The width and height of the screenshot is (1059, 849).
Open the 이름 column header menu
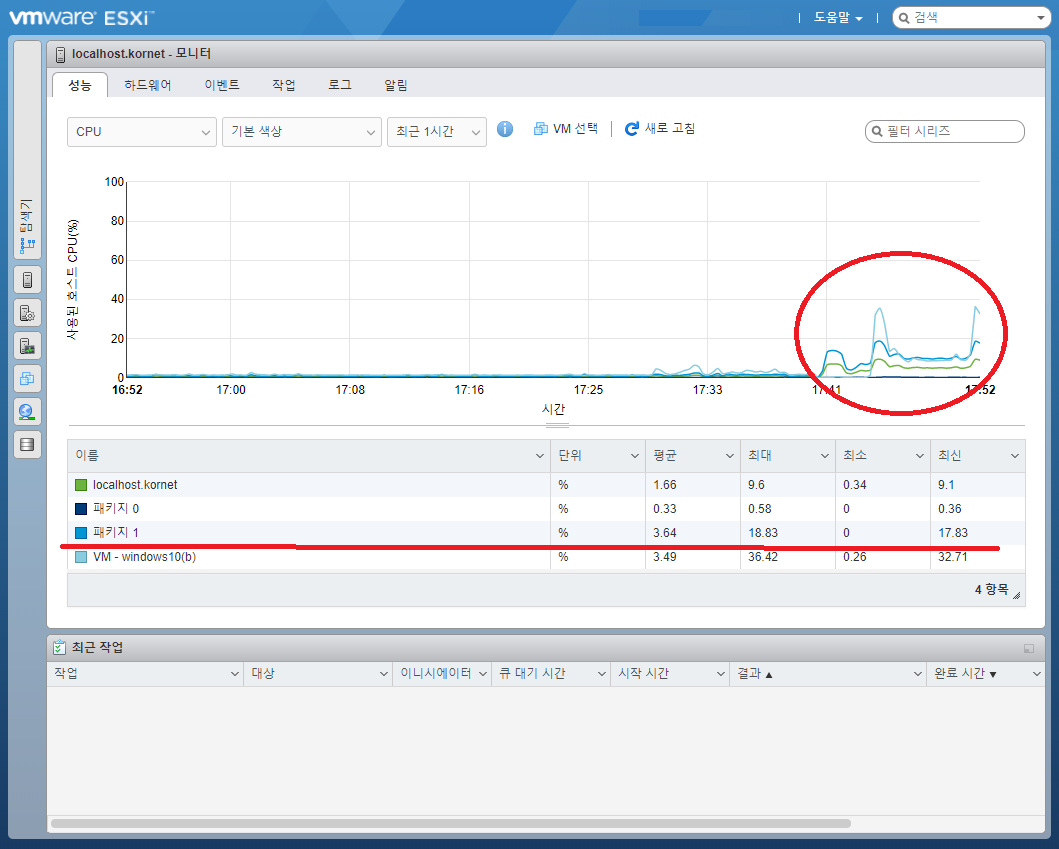coord(540,456)
